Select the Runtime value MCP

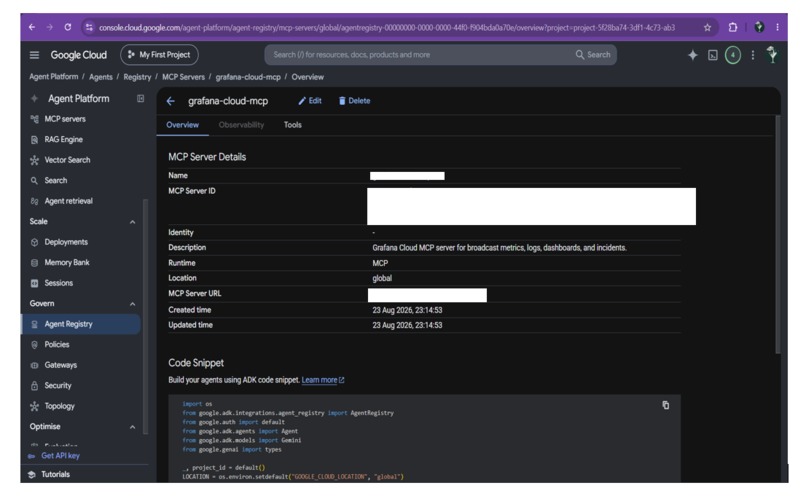point(380,263)
